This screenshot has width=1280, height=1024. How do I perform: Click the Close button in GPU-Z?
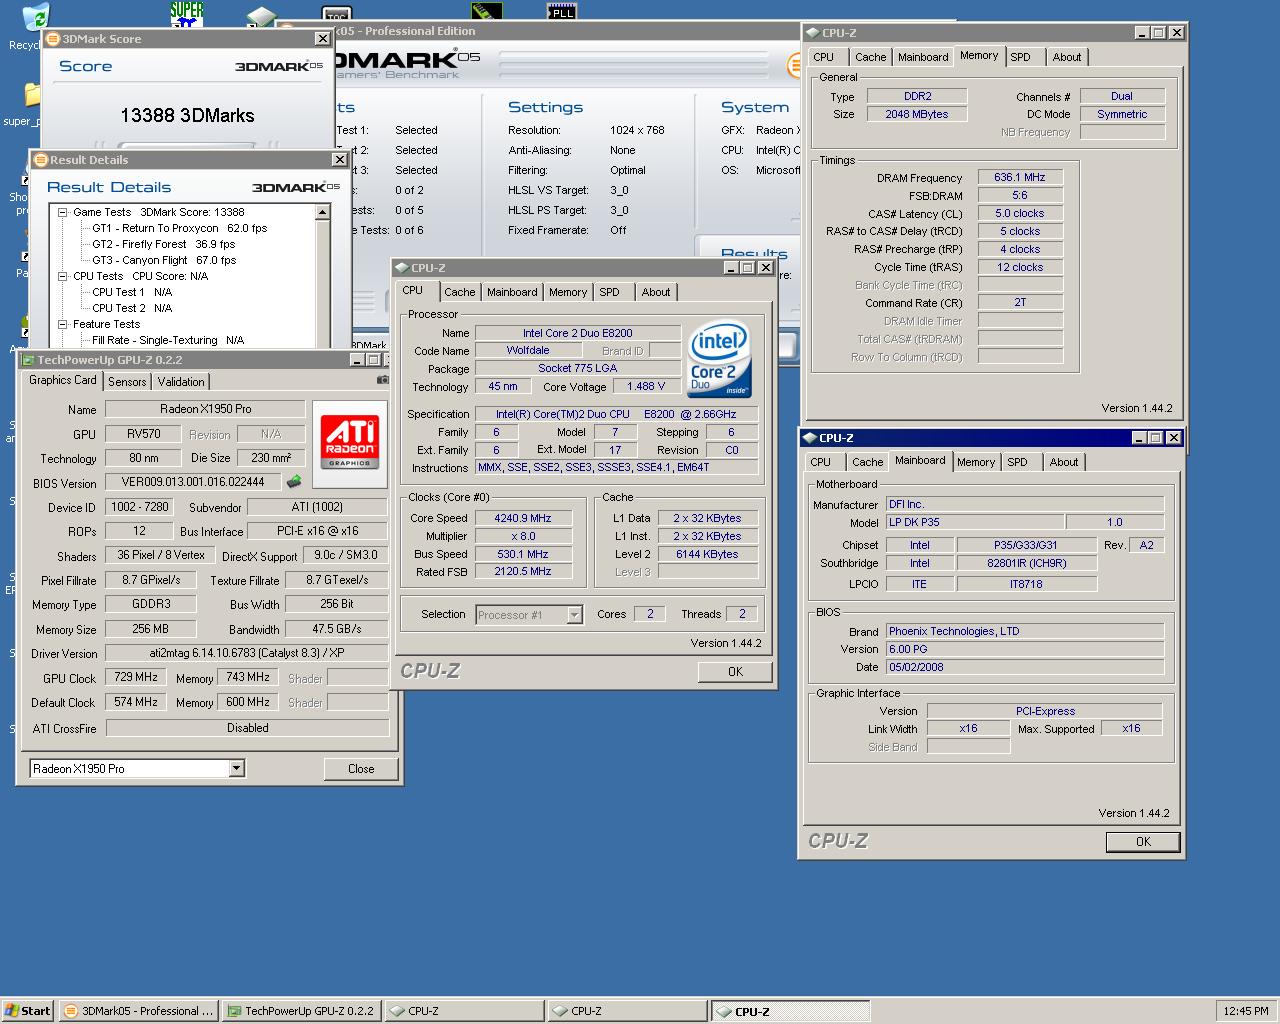click(361, 769)
